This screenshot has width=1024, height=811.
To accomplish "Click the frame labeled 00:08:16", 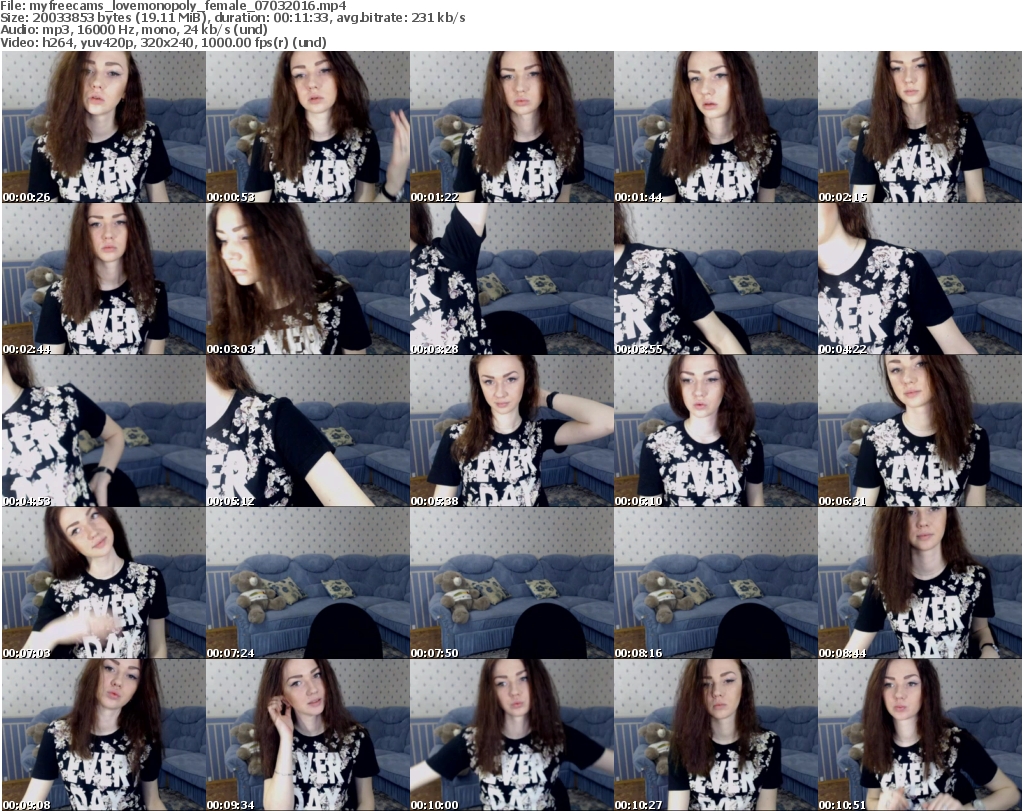I will click(x=715, y=583).
